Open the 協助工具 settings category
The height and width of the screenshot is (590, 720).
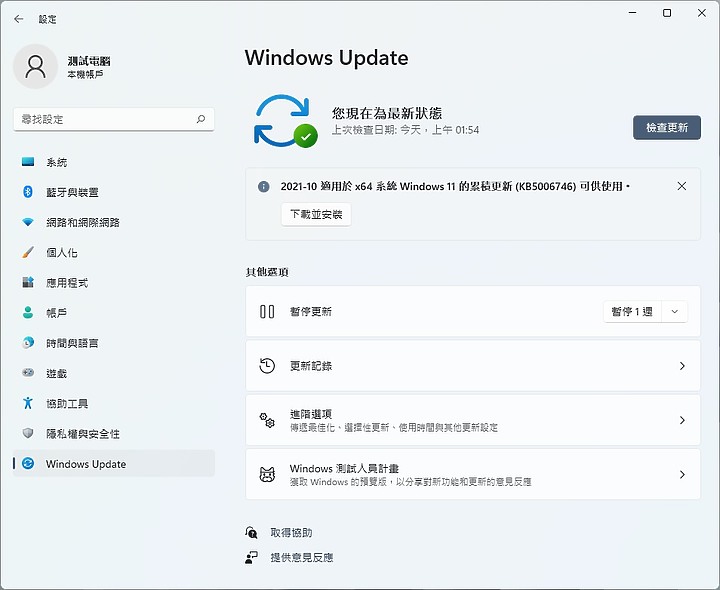point(114,403)
